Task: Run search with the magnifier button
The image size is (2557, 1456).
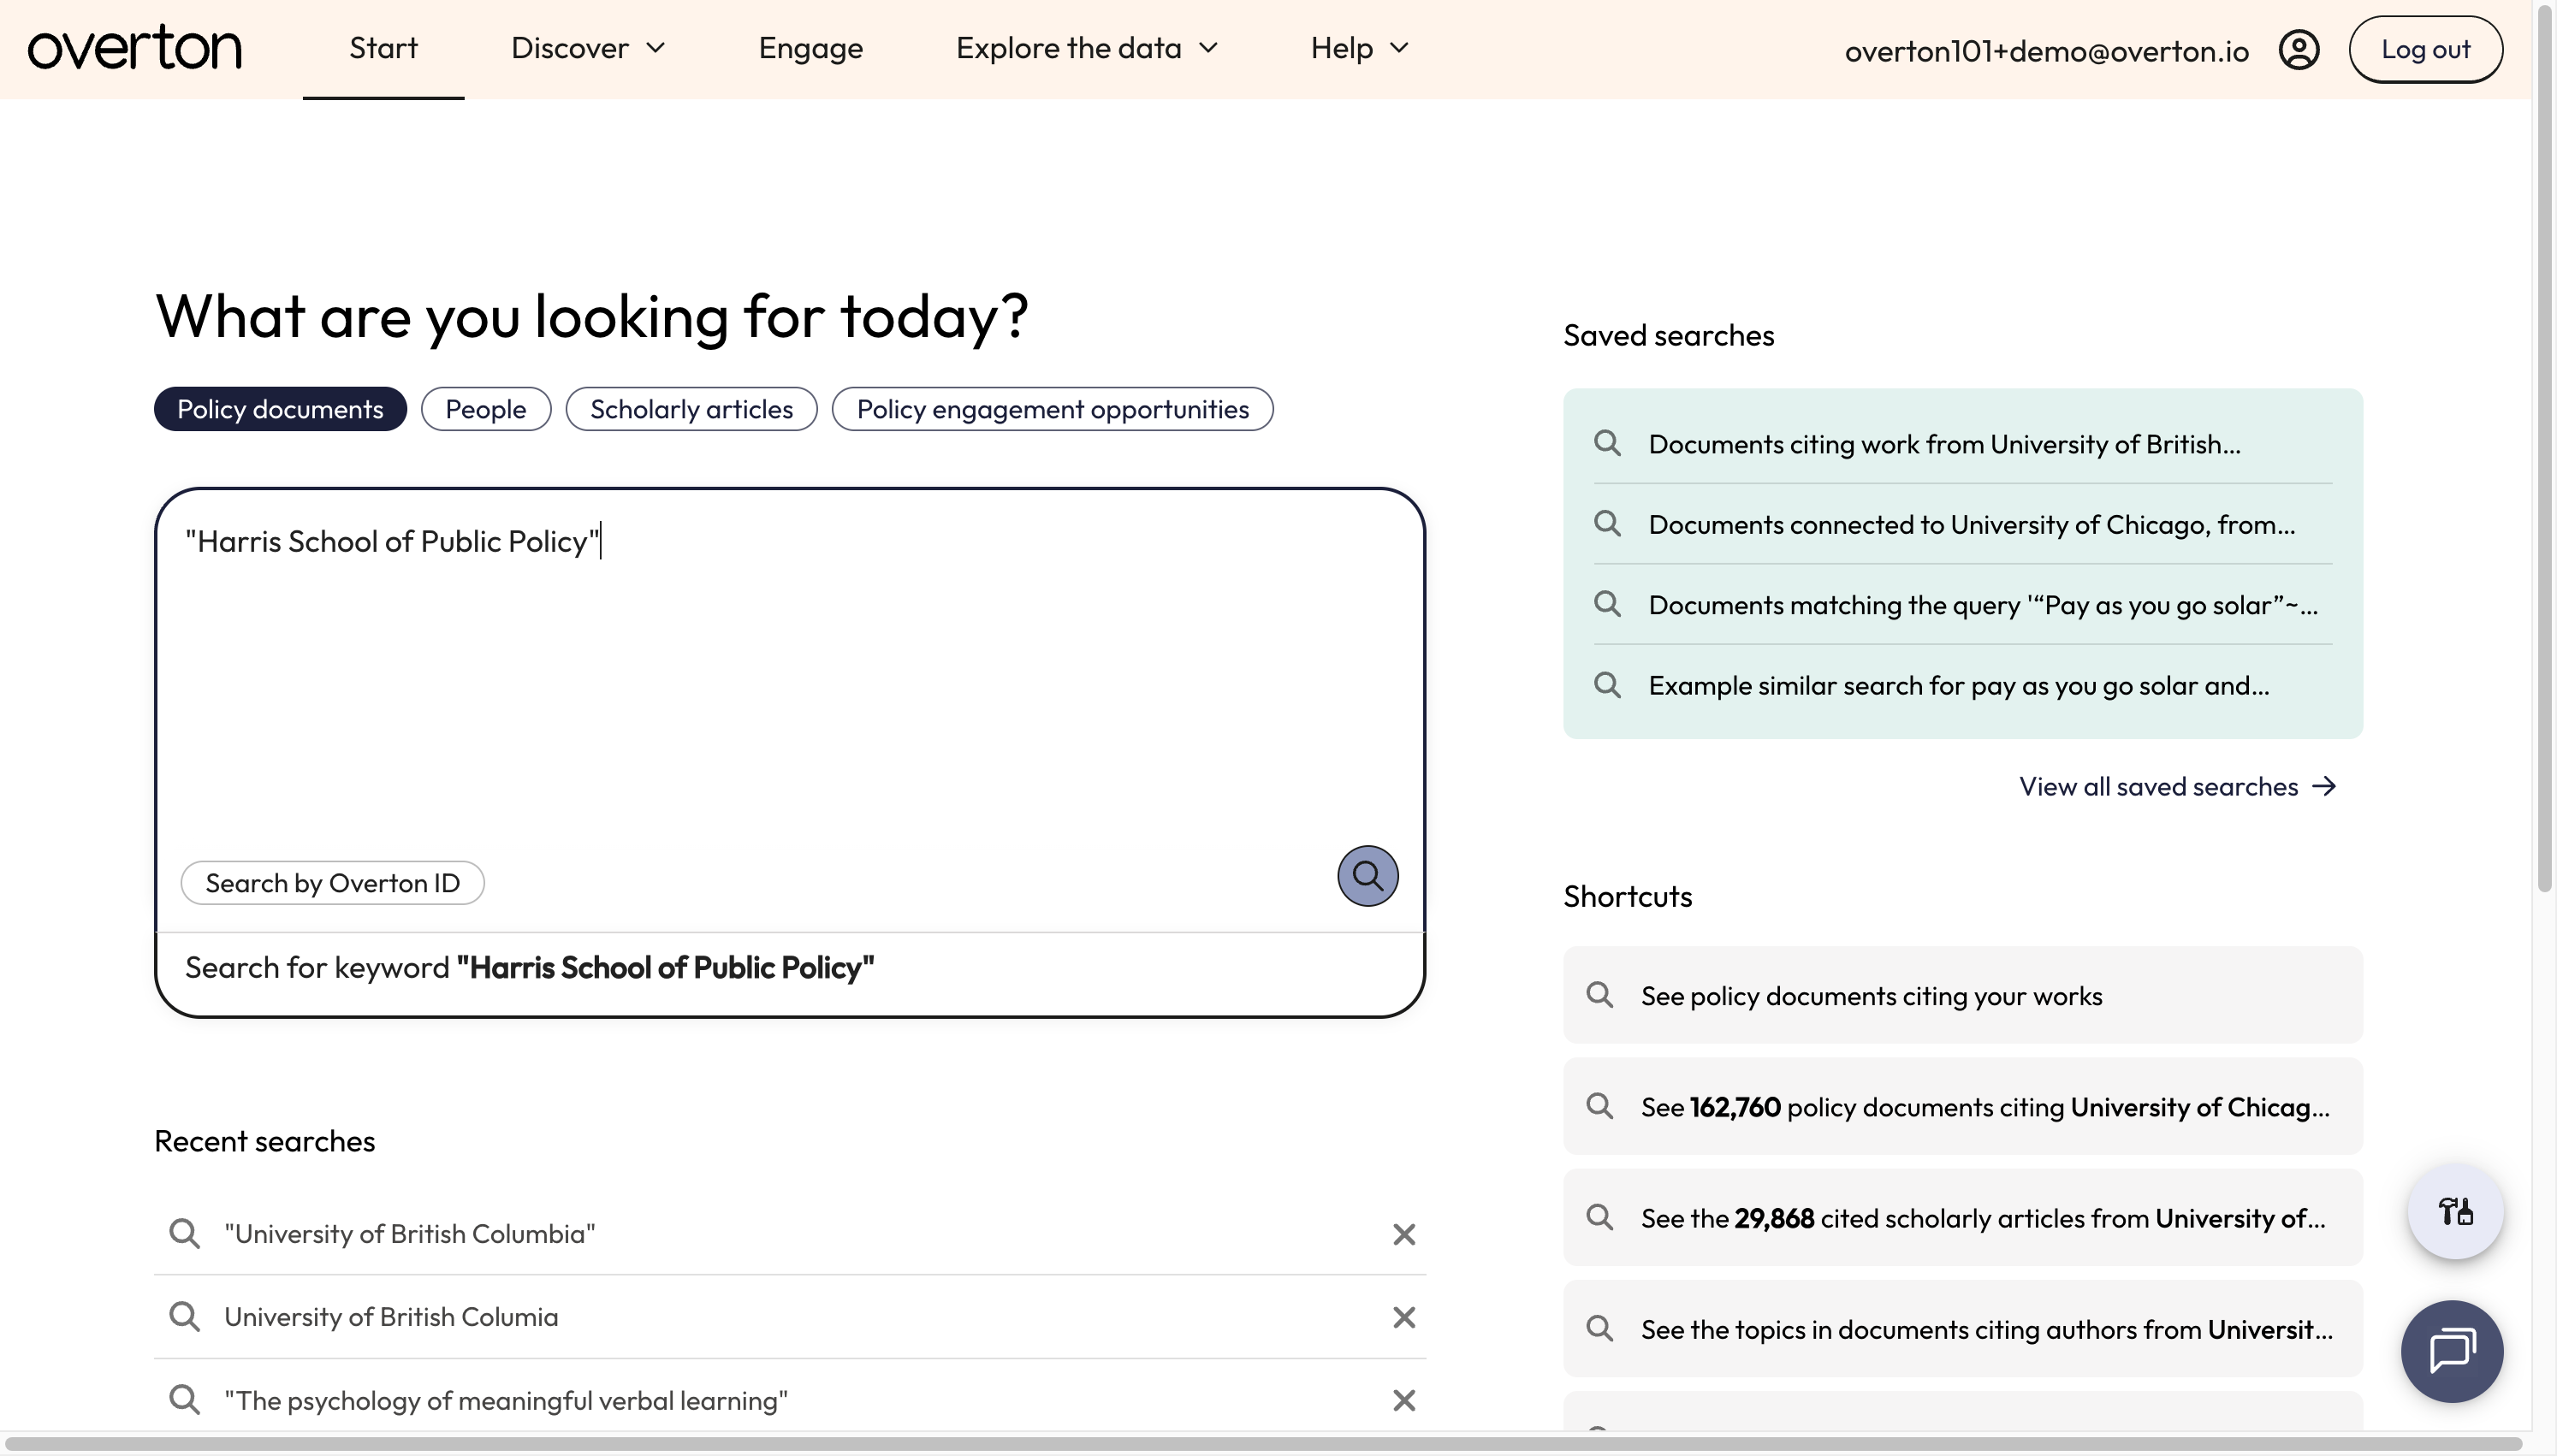Action: [x=1367, y=876]
